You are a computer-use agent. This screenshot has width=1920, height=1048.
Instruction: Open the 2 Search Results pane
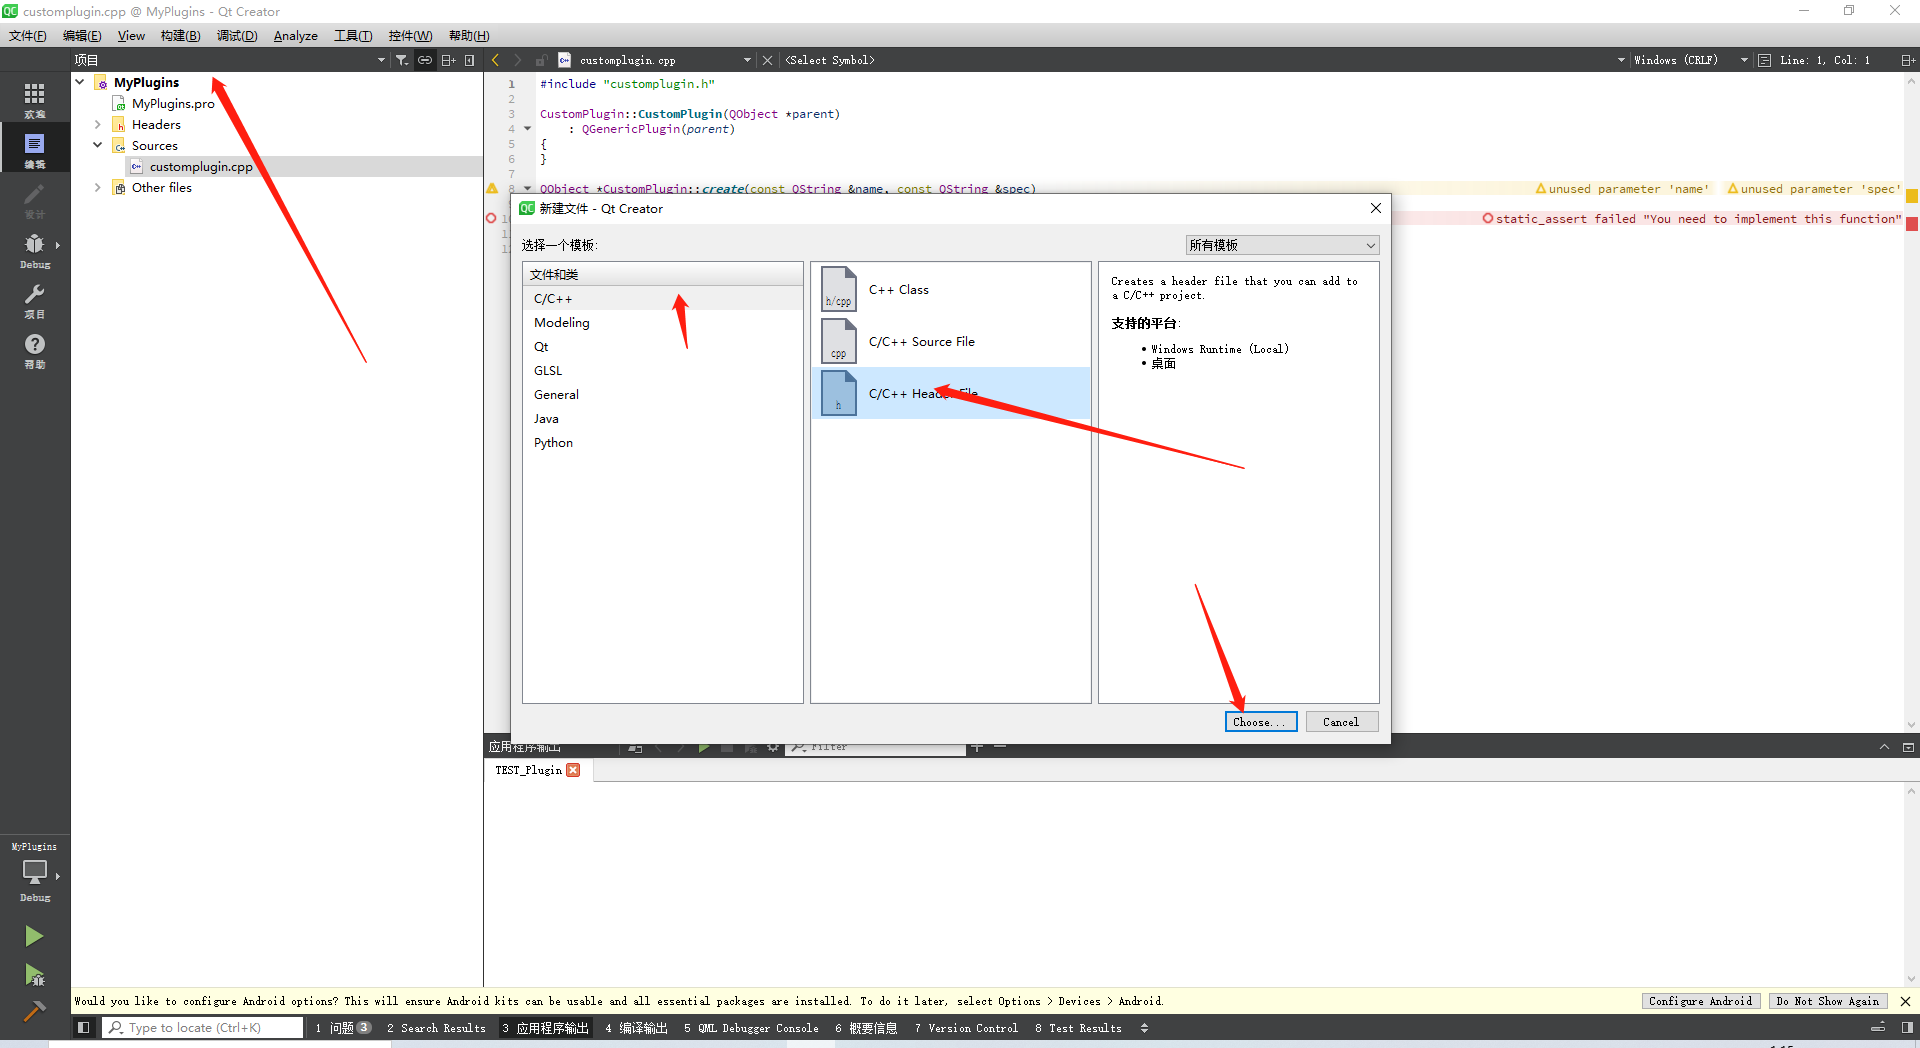(436, 1027)
